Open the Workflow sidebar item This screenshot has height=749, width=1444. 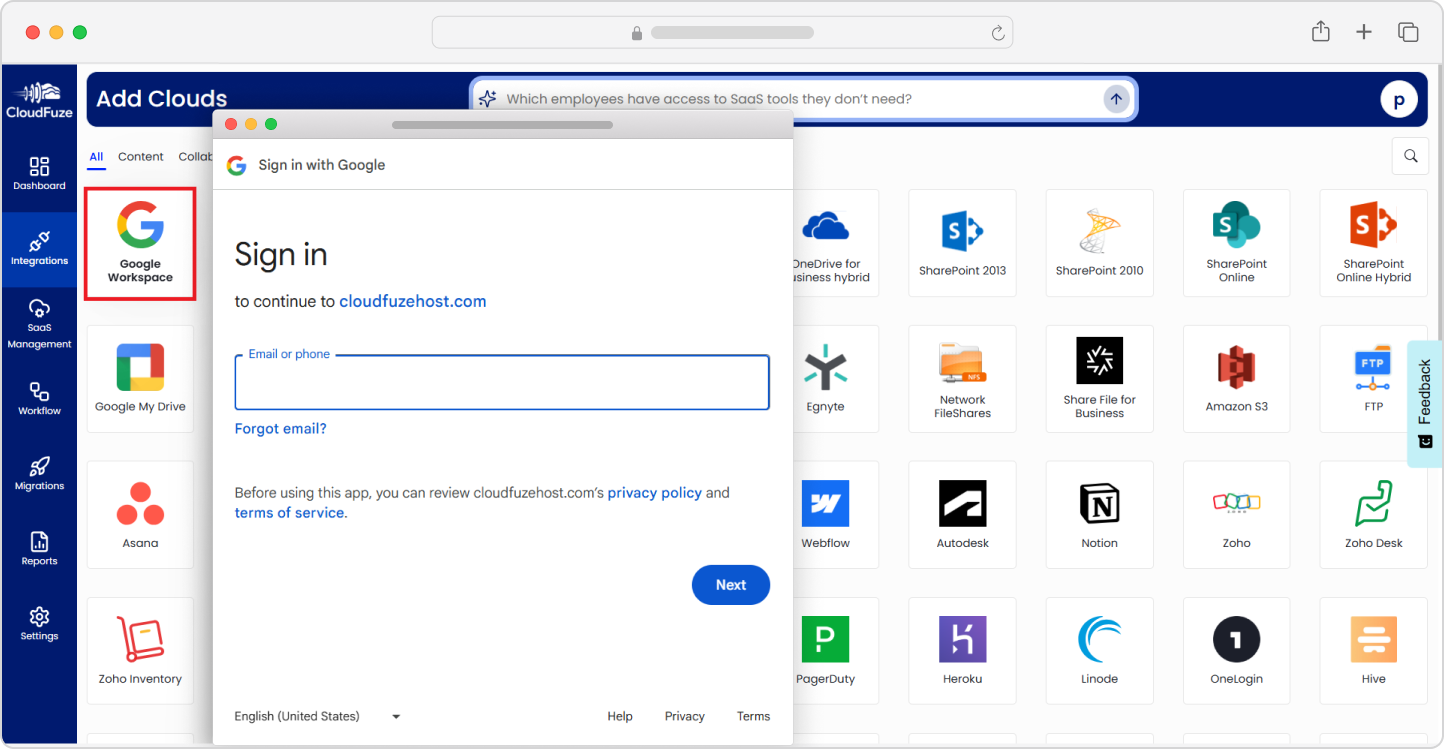click(x=39, y=398)
